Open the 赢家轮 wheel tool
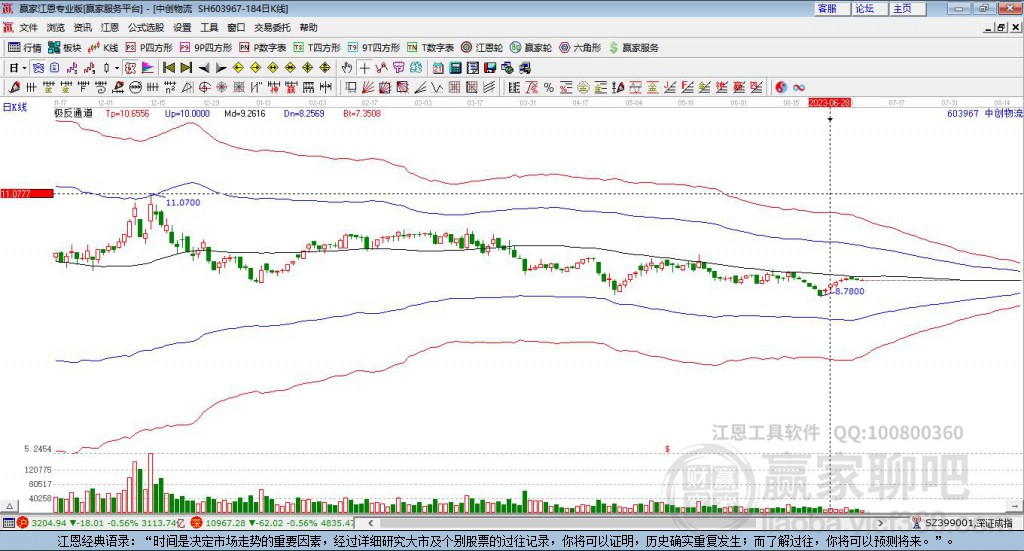 click(x=530, y=48)
